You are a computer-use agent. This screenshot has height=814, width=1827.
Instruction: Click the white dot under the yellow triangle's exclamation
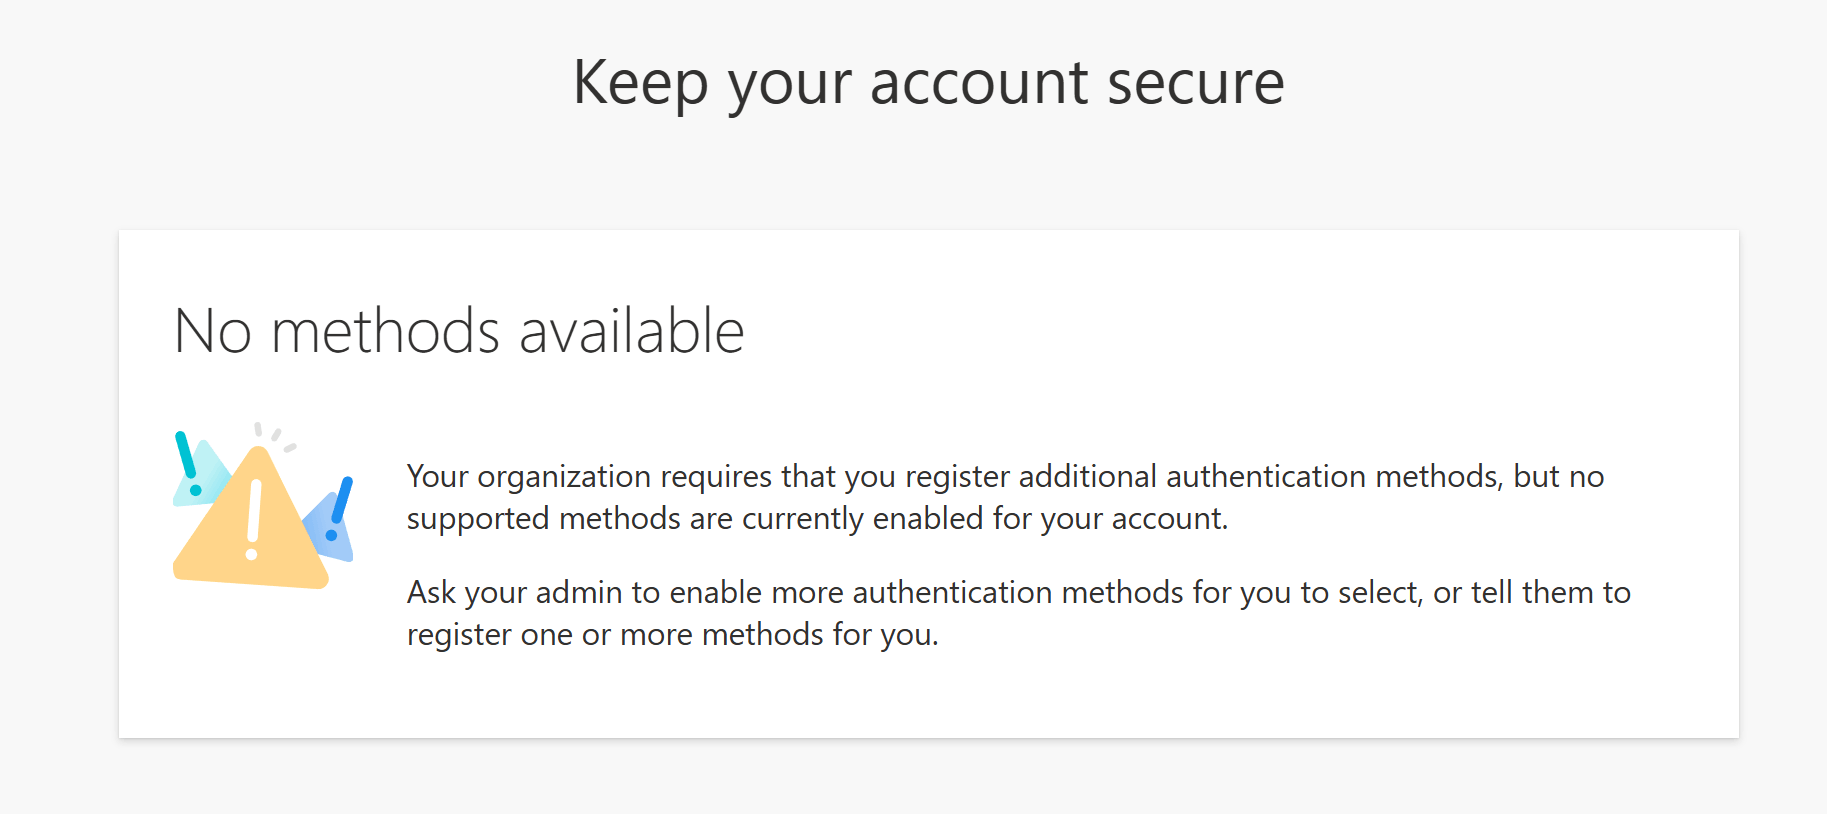pyautogui.click(x=251, y=554)
